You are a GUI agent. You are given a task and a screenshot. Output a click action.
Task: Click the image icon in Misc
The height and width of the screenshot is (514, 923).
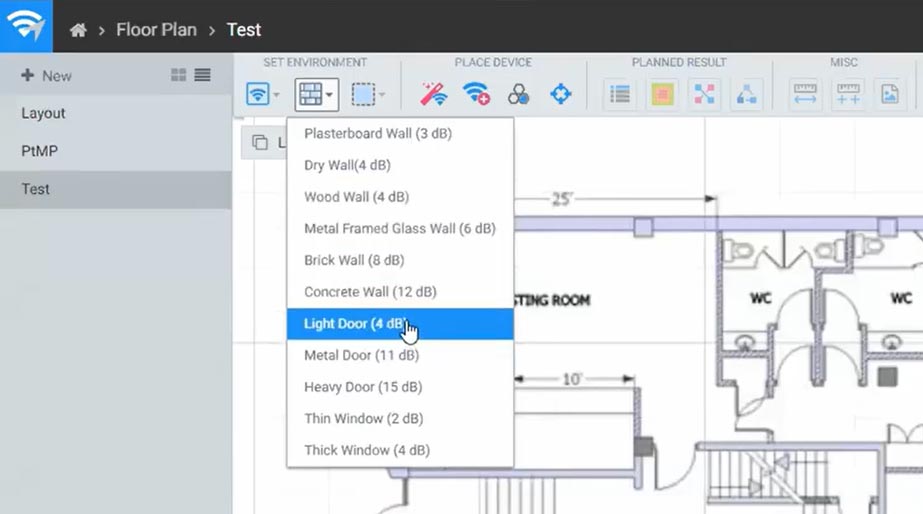(889, 94)
